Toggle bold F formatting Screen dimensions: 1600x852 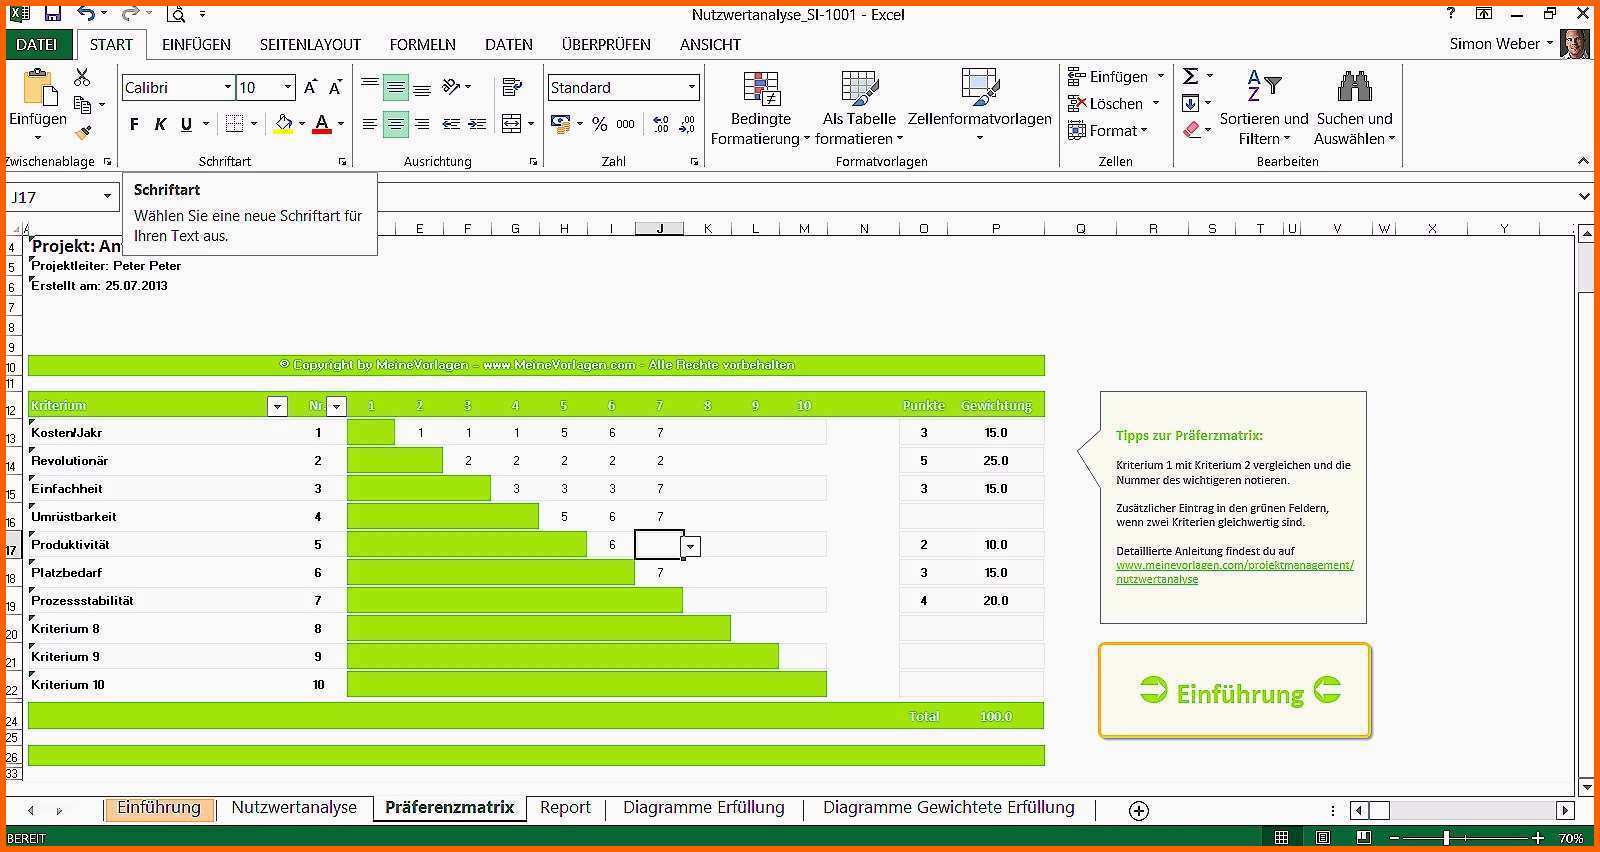pos(134,124)
